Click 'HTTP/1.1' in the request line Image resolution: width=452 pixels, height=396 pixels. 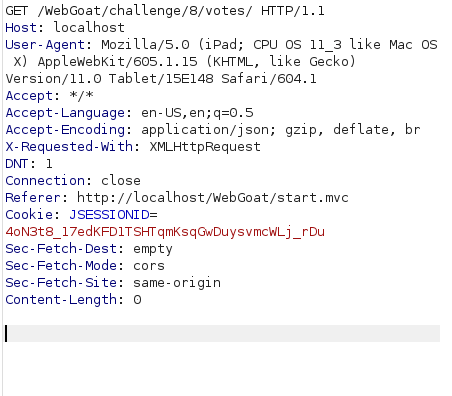coord(293,11)
